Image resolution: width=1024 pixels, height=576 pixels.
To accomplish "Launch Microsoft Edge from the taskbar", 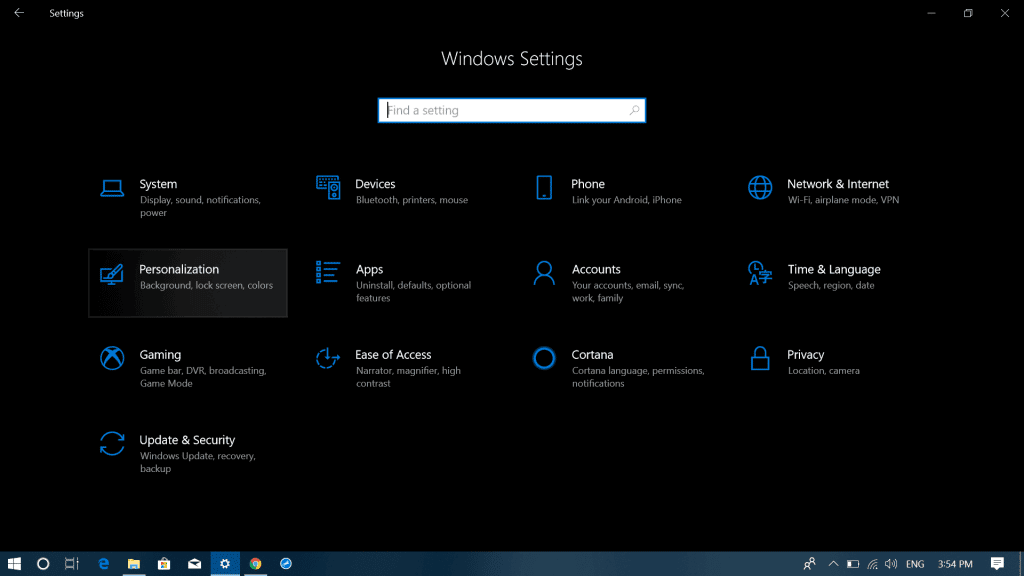I will 103,564.
